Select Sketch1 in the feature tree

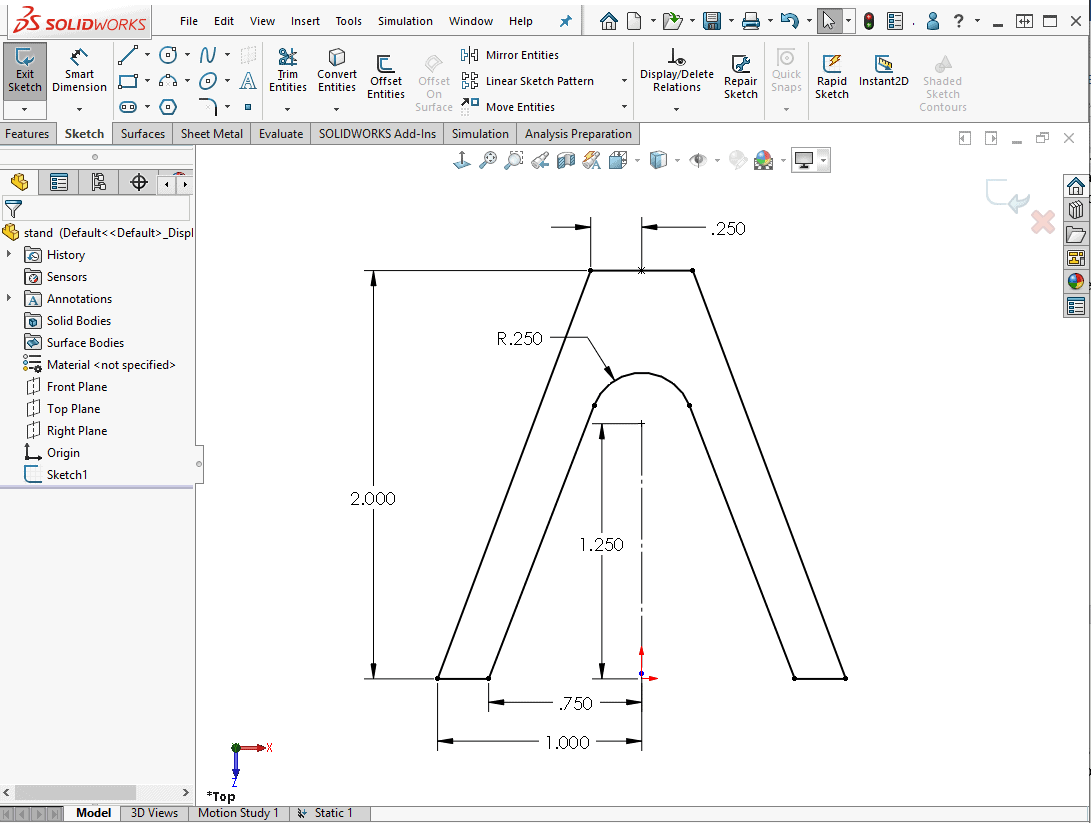coord(67,475)
